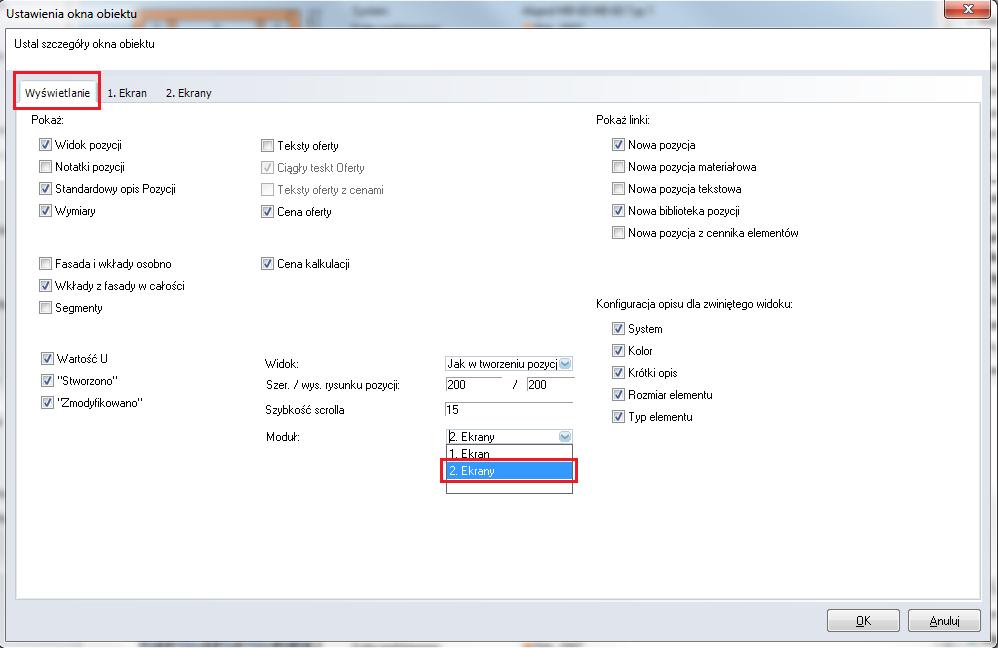This screenshot has height=648, width=998.
Task: Enable Fasada i wkłady osobno
Action: coord(45,264)
